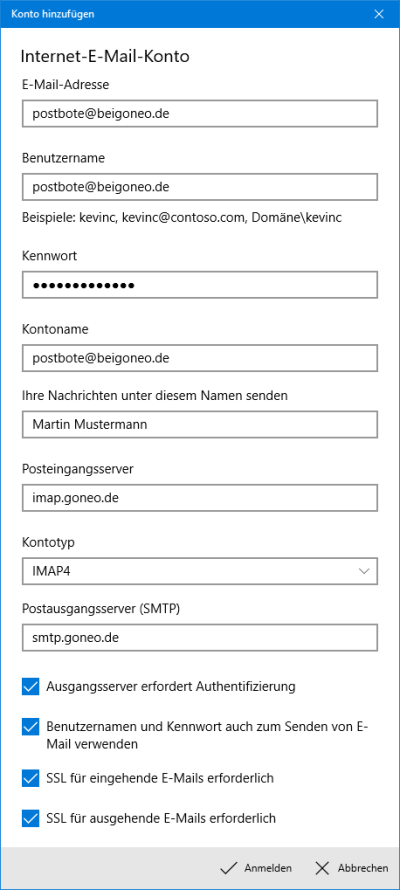This screenshot has height=890, width=400.
Task: Close the Konto hinzufügen dialog
Action: (x=379, y=14)
